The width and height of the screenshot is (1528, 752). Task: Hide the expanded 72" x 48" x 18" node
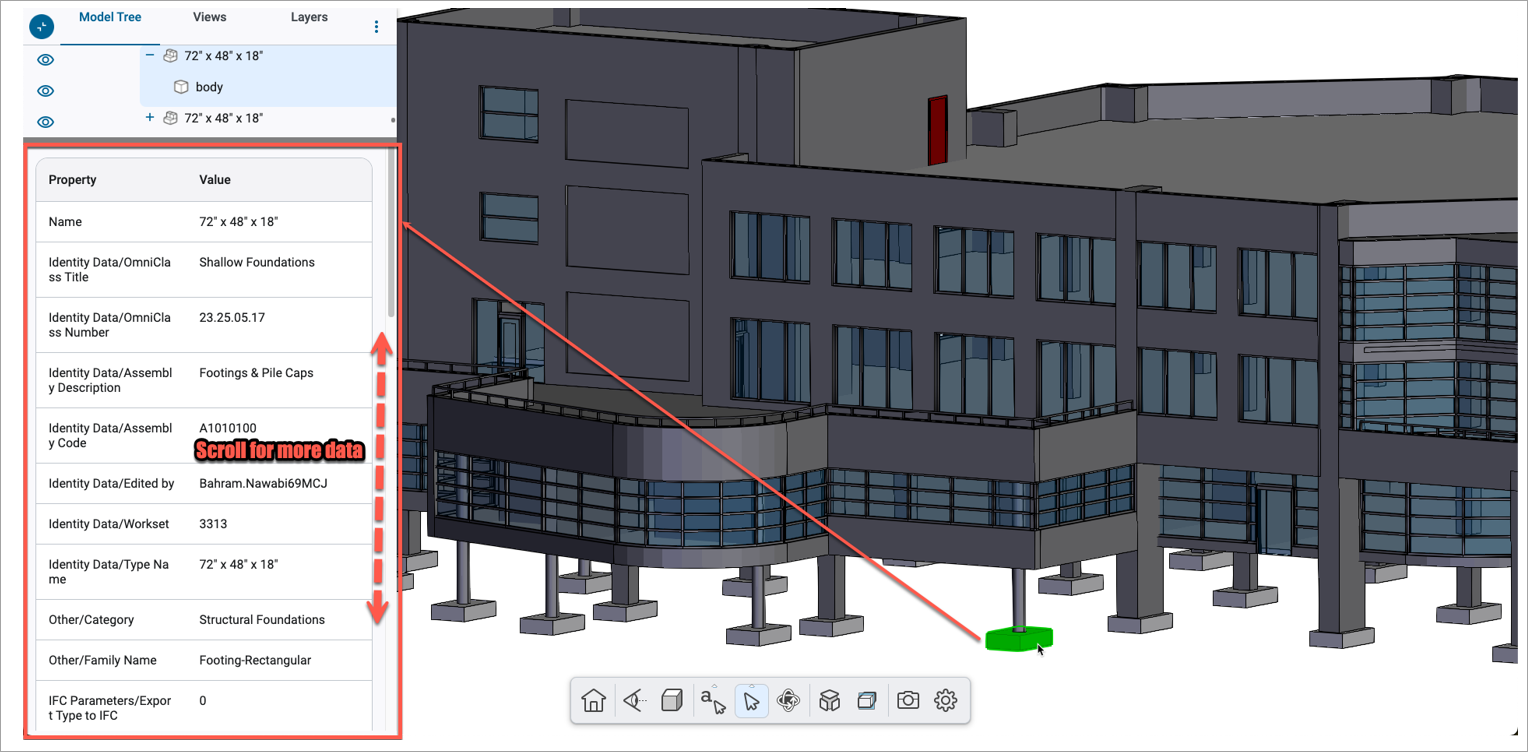45,60
